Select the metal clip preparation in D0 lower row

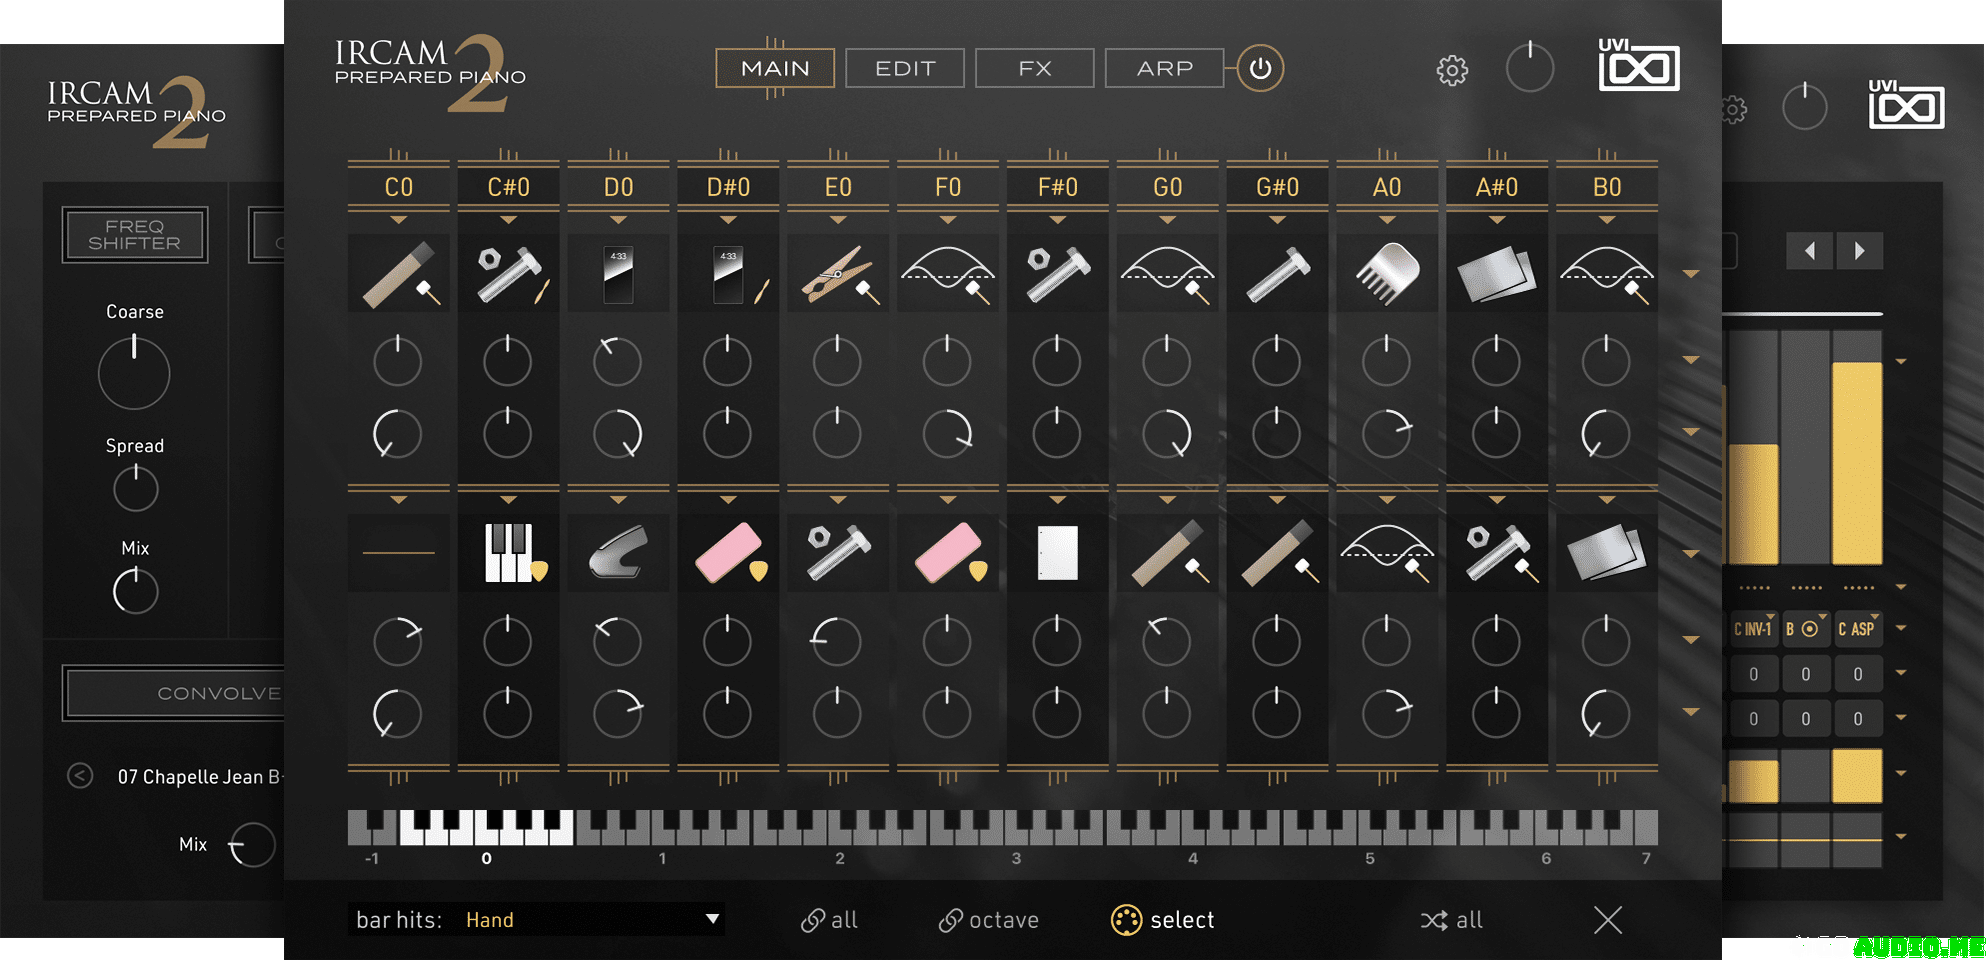[x=618, y=552]
